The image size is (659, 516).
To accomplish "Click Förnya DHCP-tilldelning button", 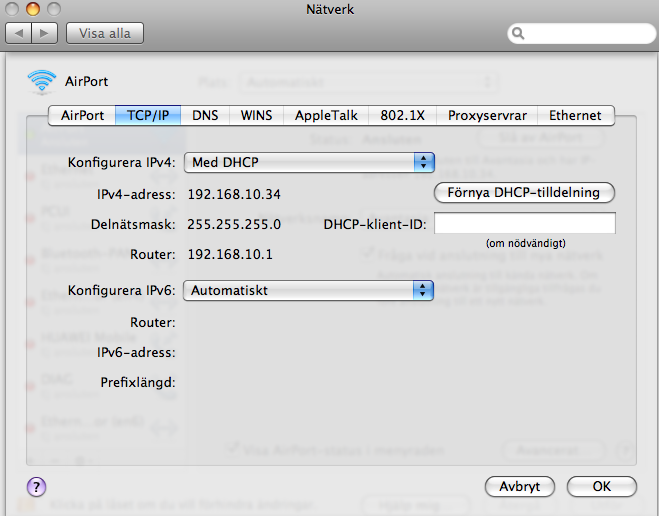I will click(524, 192).
